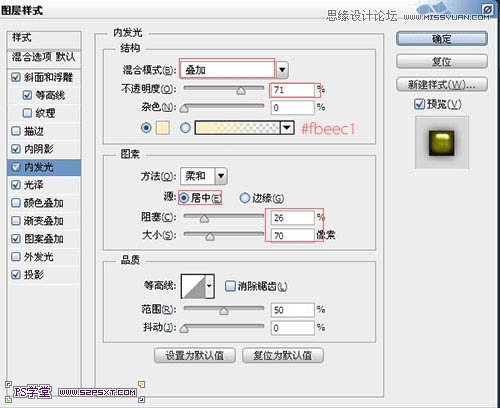The height and width of the screenshot is (408, 500).
Task: Click the 大小 value field showing 70
Action: pyautogui.click(x=292, y=235)
